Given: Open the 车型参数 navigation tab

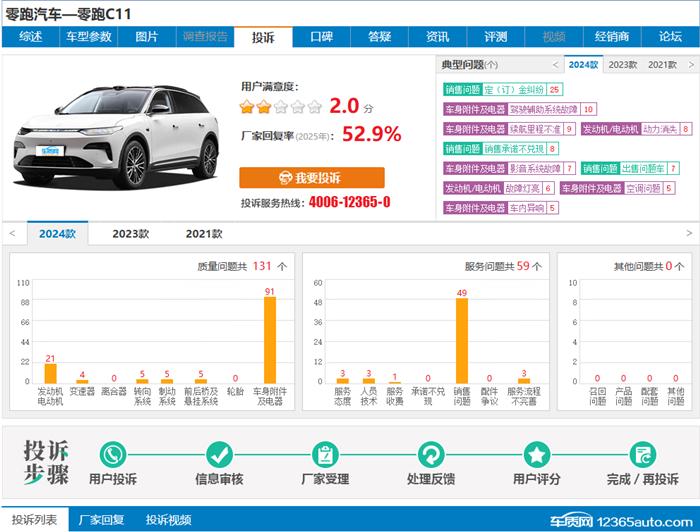Looking at the screenshot, I should pyautogui.click(x=89, y=37).
